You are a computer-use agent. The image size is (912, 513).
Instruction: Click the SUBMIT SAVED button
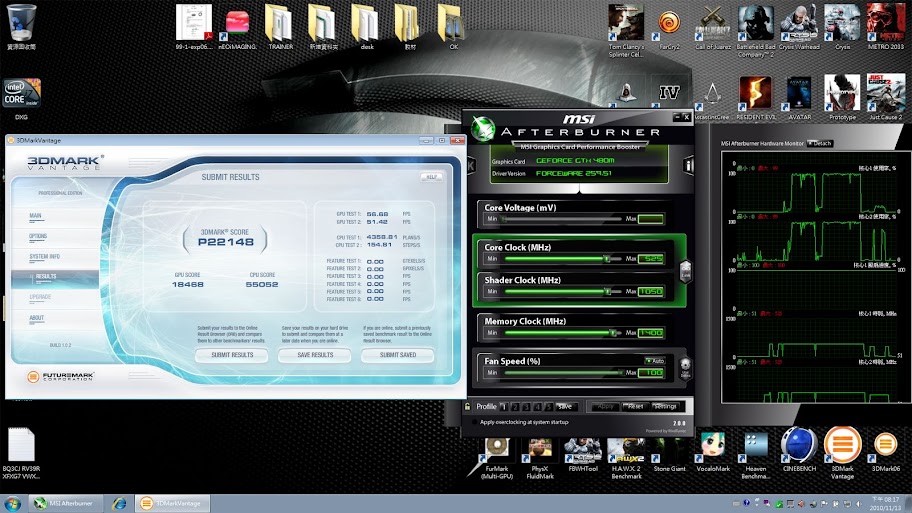pos(397,355)
